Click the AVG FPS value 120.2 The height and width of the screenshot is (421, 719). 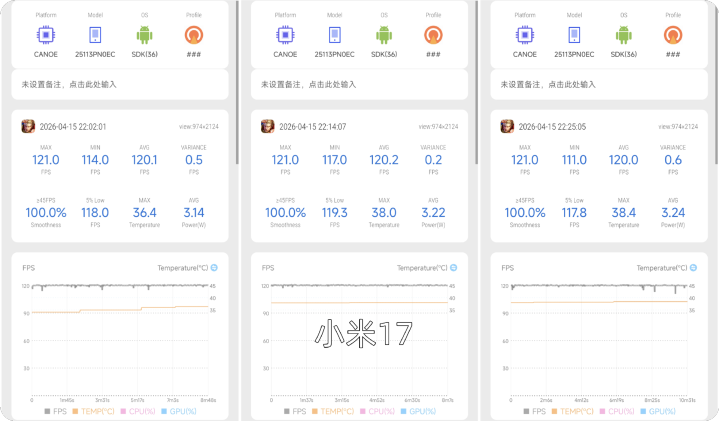[384, 160]
